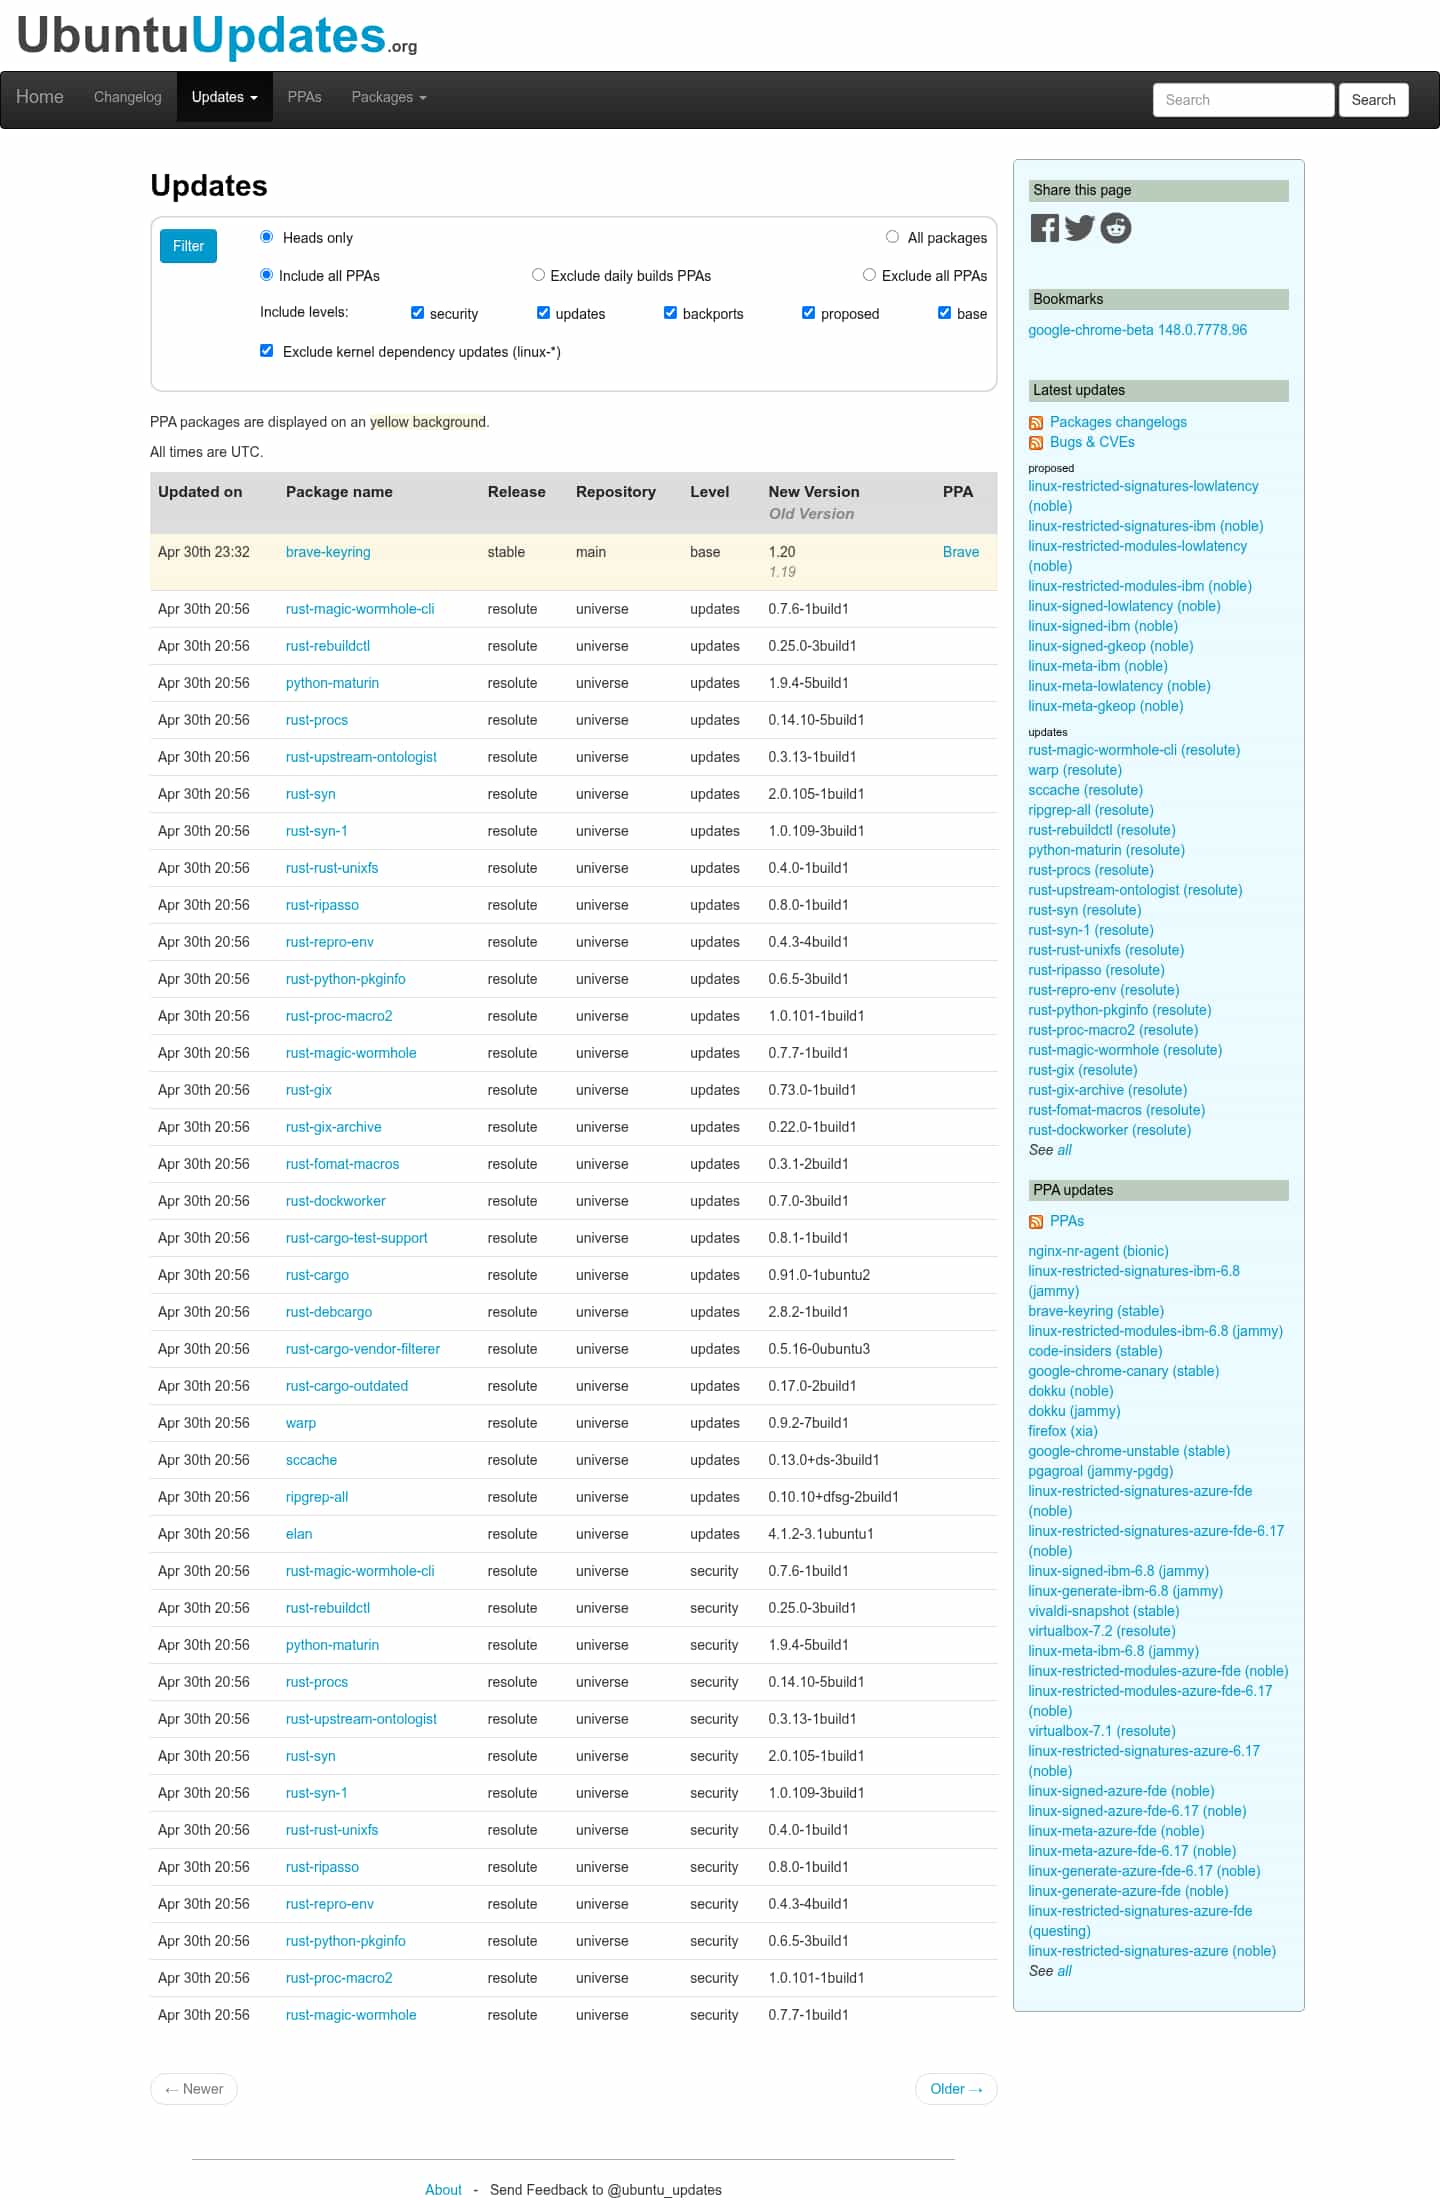Toggle the backports level checkbox
1440x2200 pixels.
(x=670, y=313)
